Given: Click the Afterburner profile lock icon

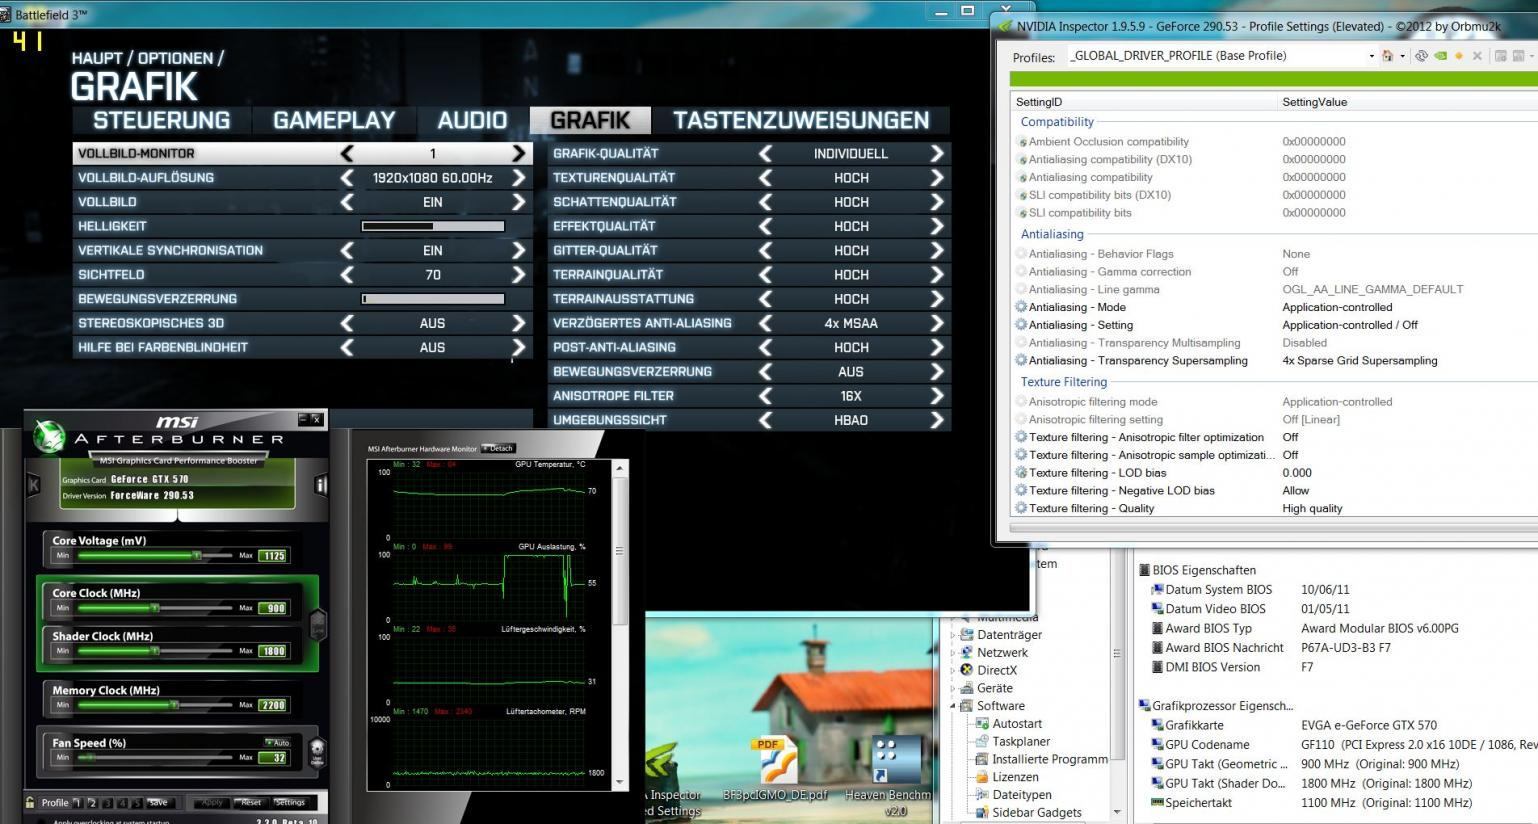Looking at the screenshot, I should coord(31,802).
